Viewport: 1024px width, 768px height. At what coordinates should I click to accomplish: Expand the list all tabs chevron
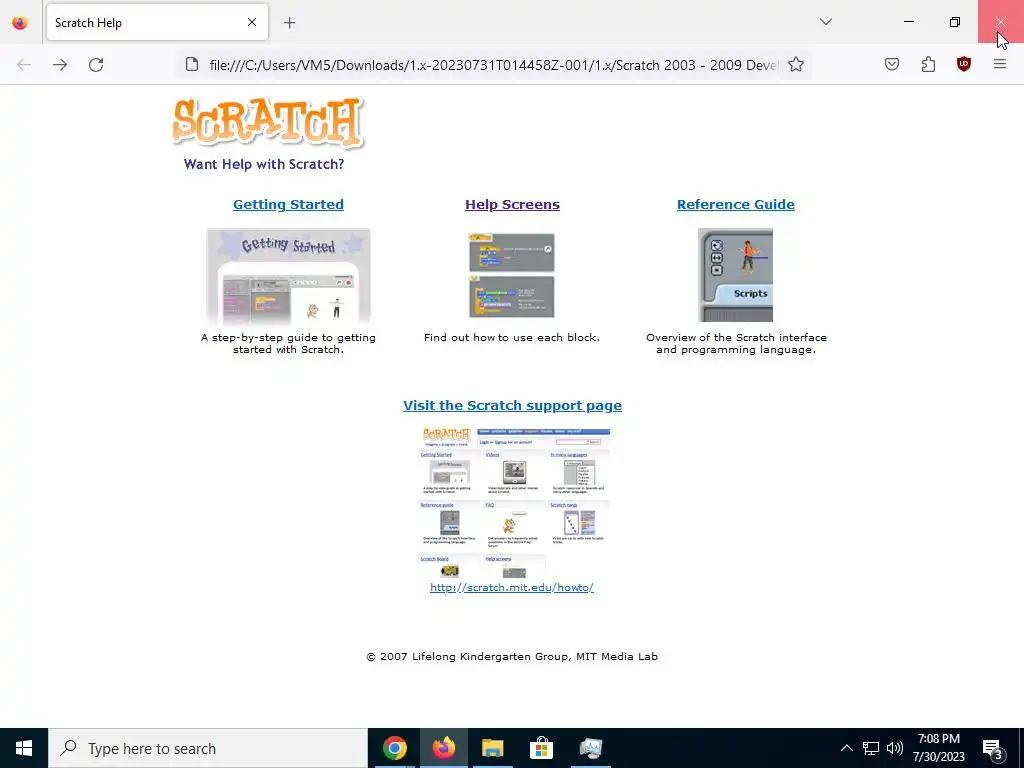pyautogui.click(x=826, y=22)
